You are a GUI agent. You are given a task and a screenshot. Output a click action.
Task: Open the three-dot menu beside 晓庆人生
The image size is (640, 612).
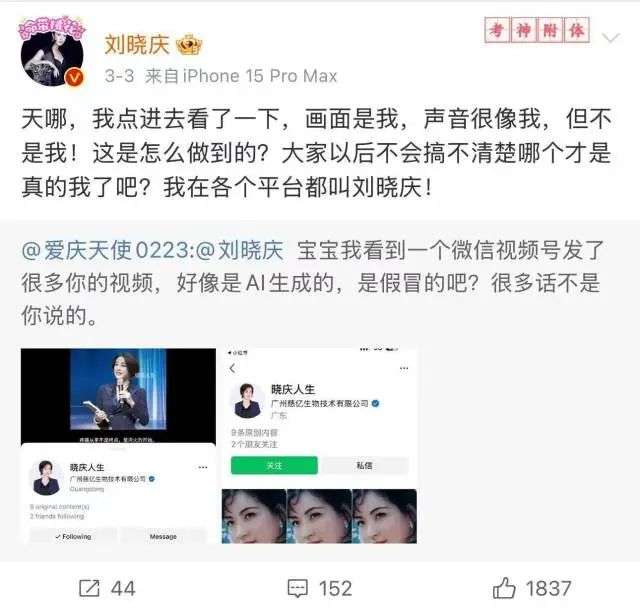tap(202, 467)
